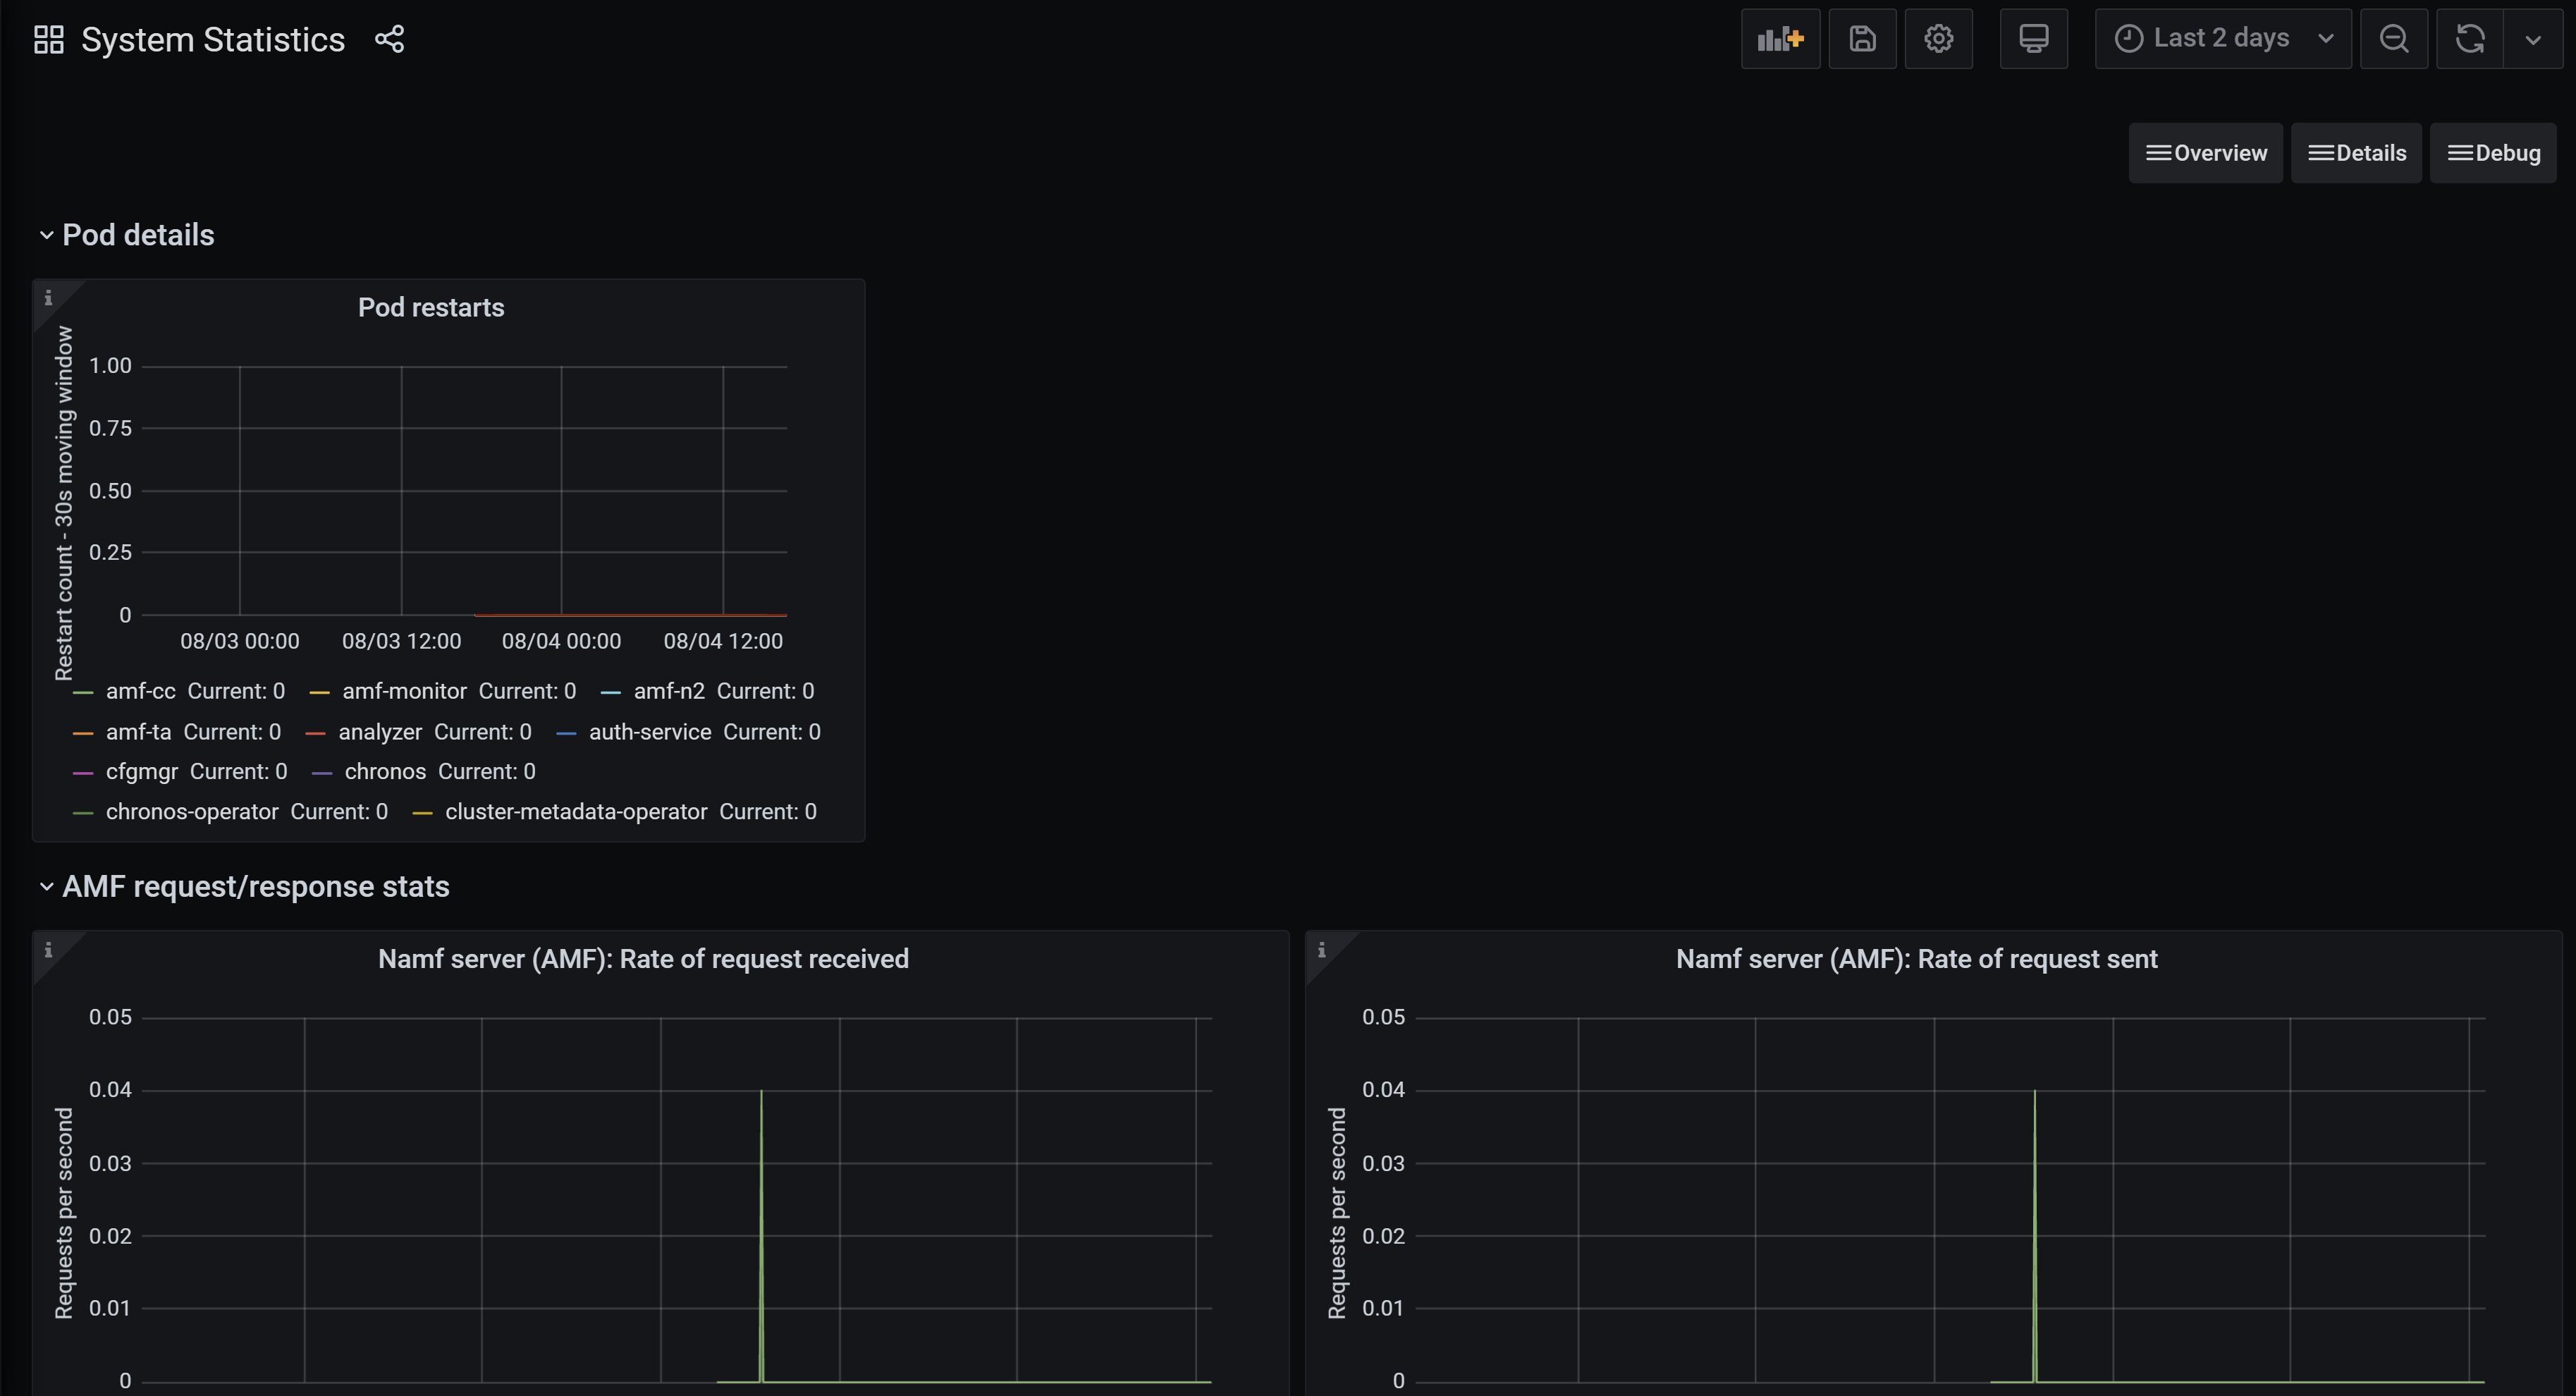Open refresh interval dropdown arrow
This screenshot has height=1396, width=2576.
coord(2532,39)
